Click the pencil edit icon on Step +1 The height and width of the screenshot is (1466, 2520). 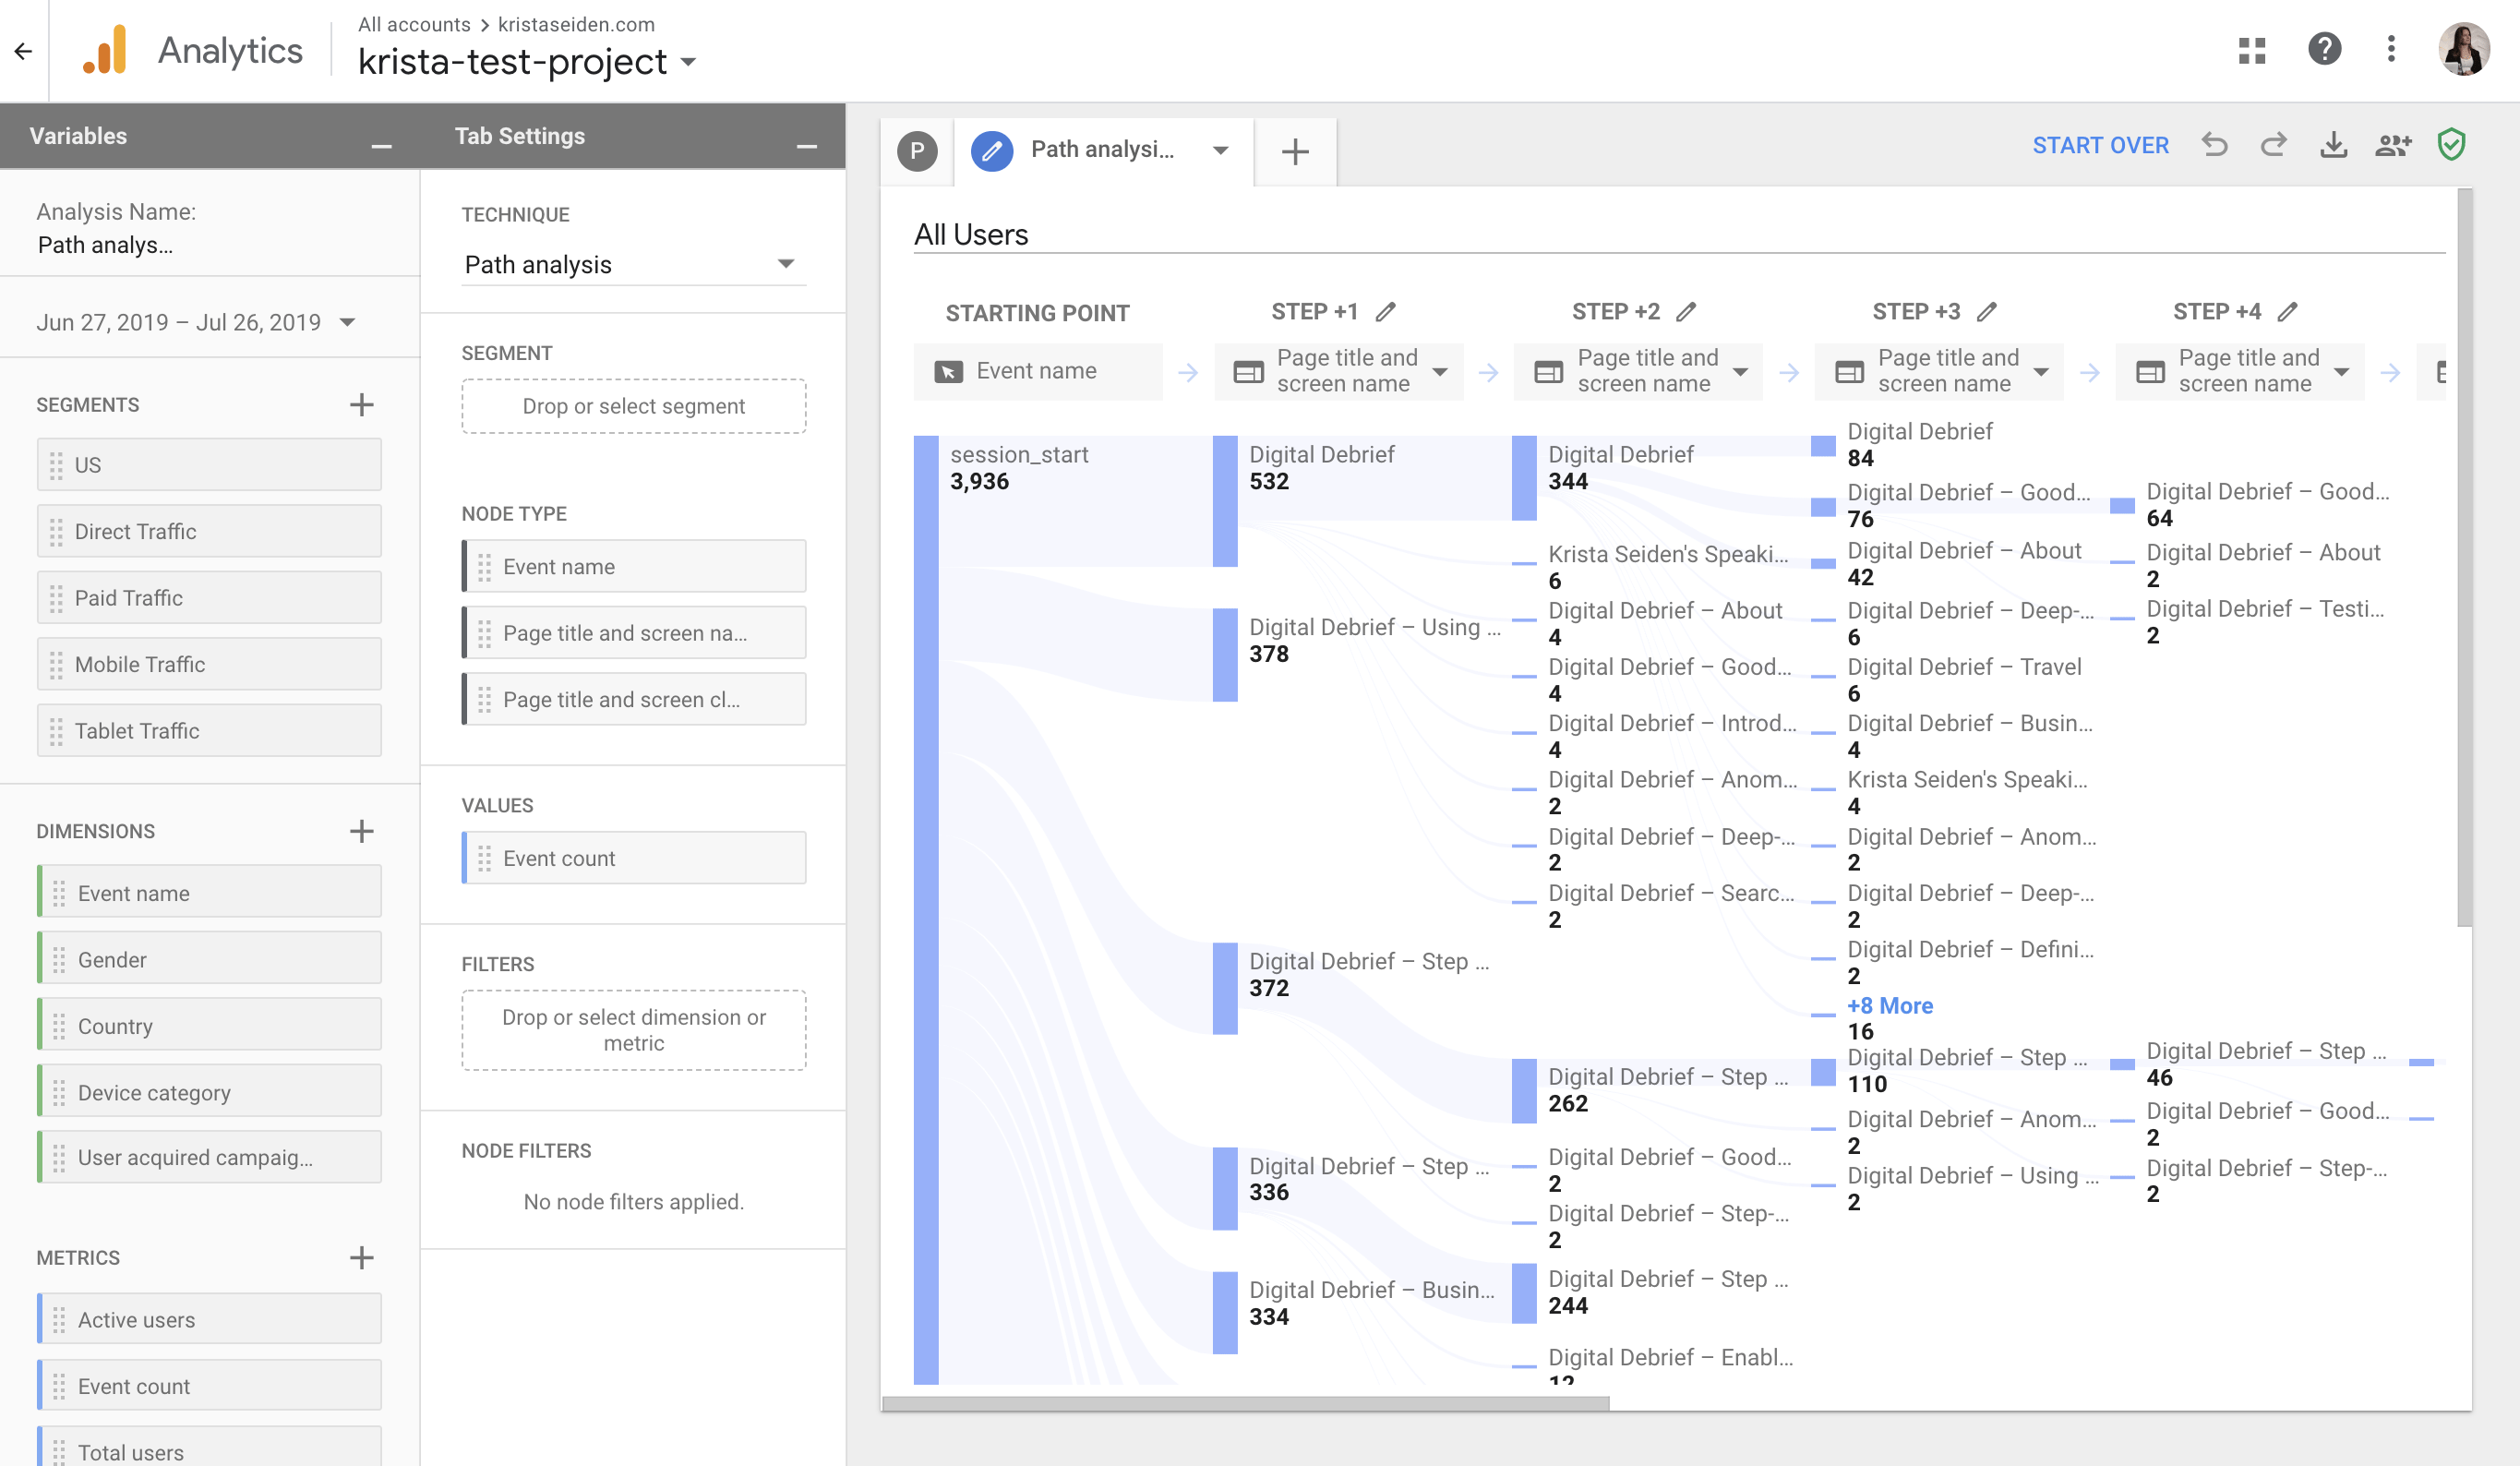(1387, 311)
